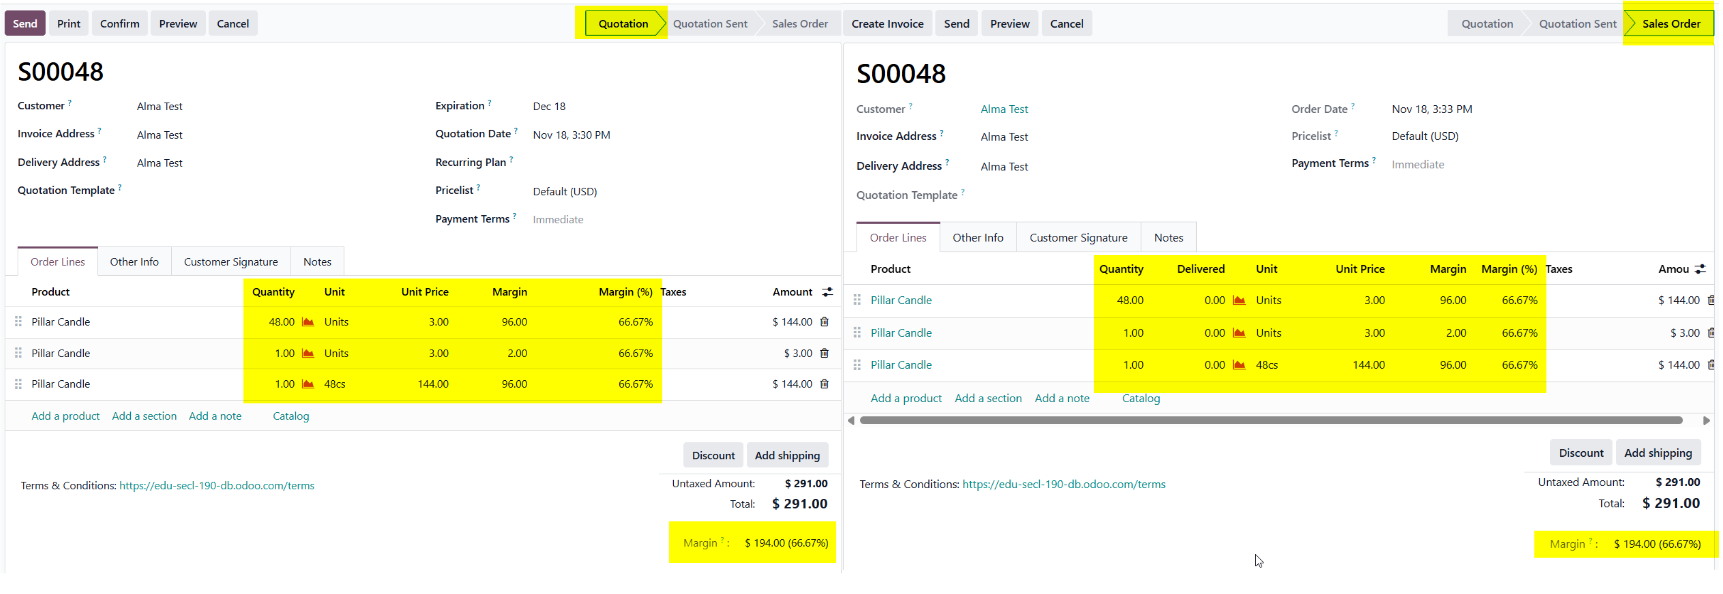Click the Create Invoice button
This screenshot has height=594, width=1723.
(x=887, y=24)
